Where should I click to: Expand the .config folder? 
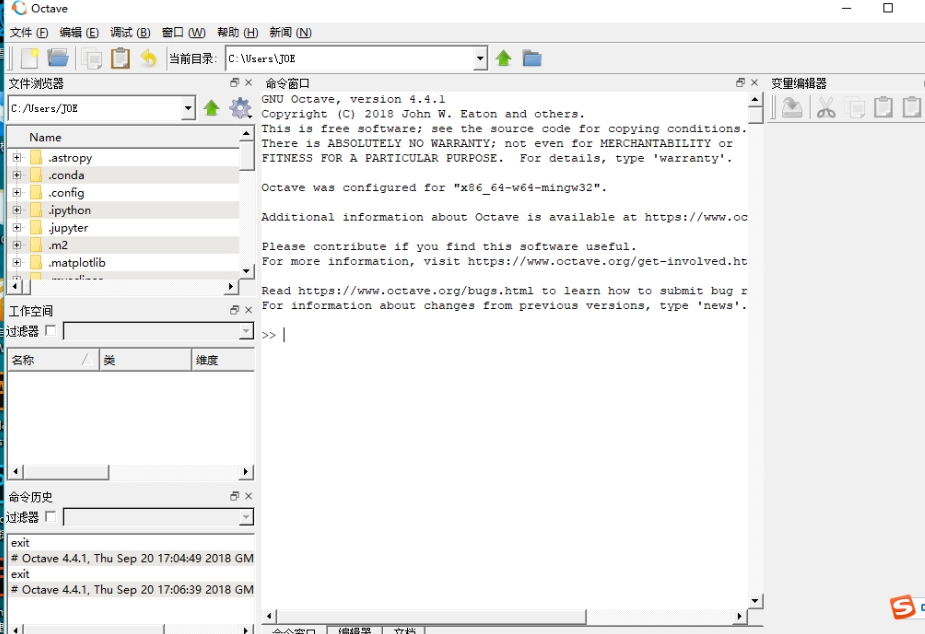click(17, 192)
